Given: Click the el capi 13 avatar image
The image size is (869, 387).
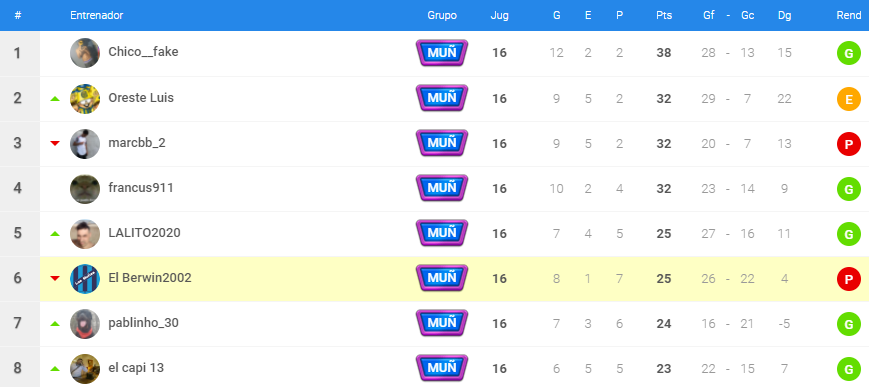Looking at the screenshot, I should point(85,369).
